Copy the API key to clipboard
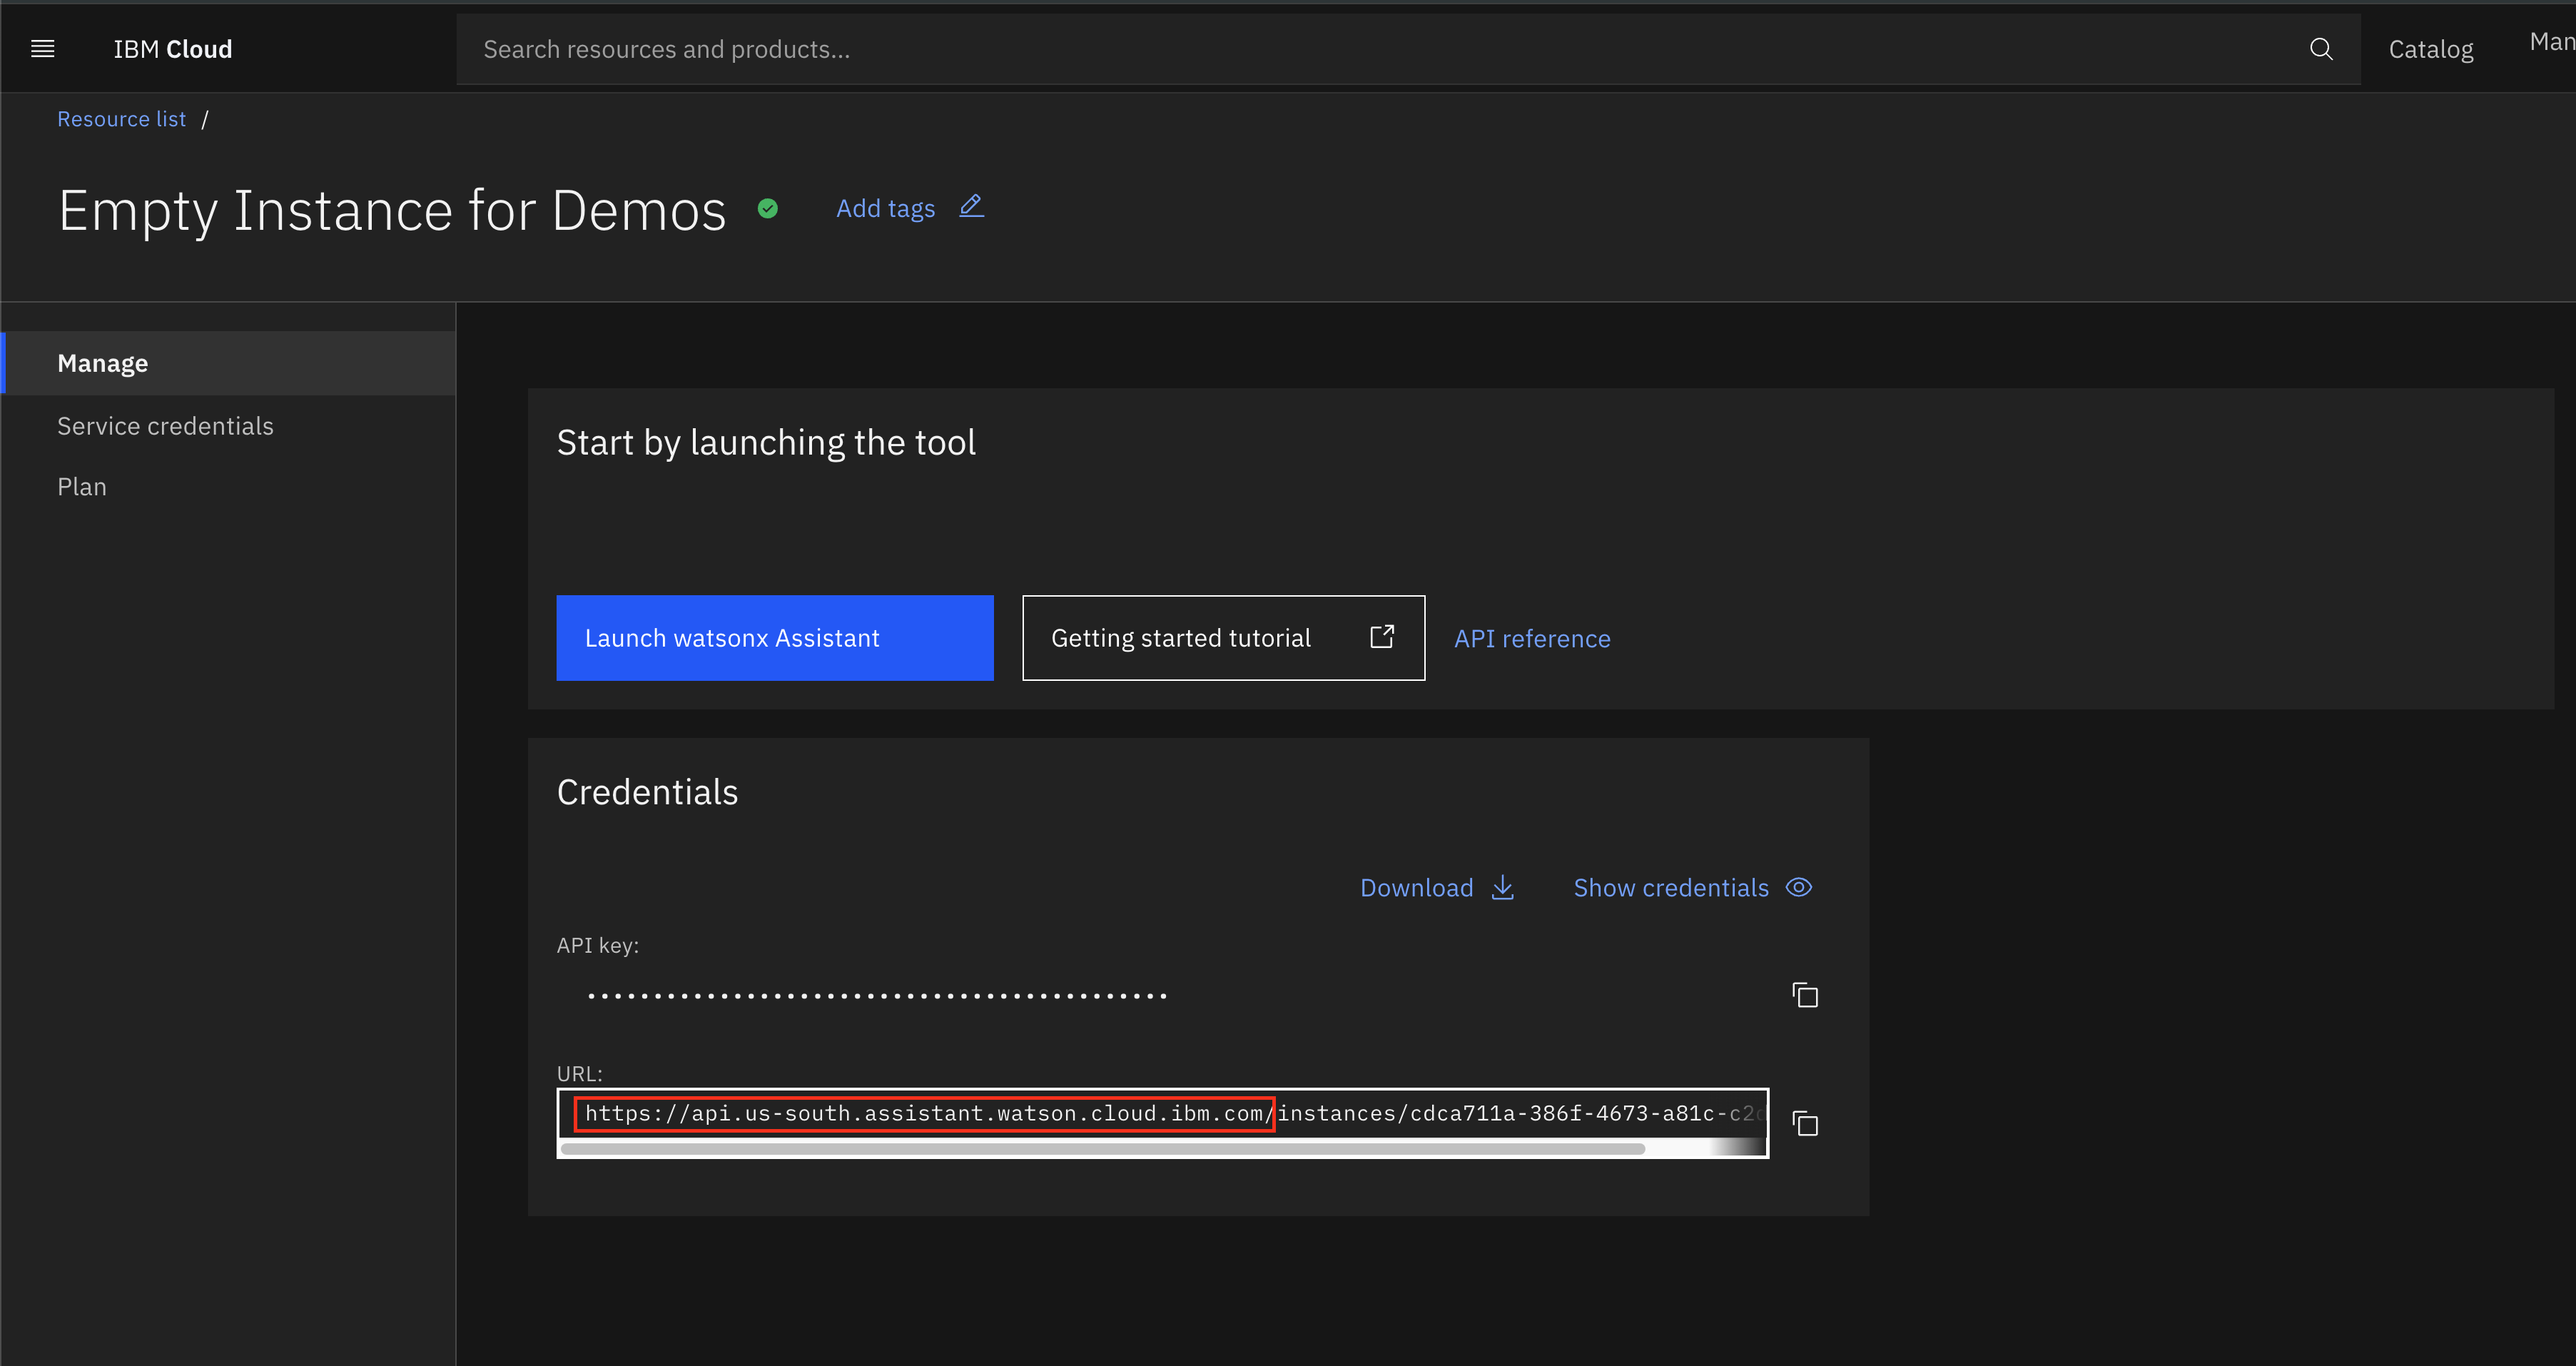The height and width of the screenshot is (1366, 2576). click(x=1805, y=995)
